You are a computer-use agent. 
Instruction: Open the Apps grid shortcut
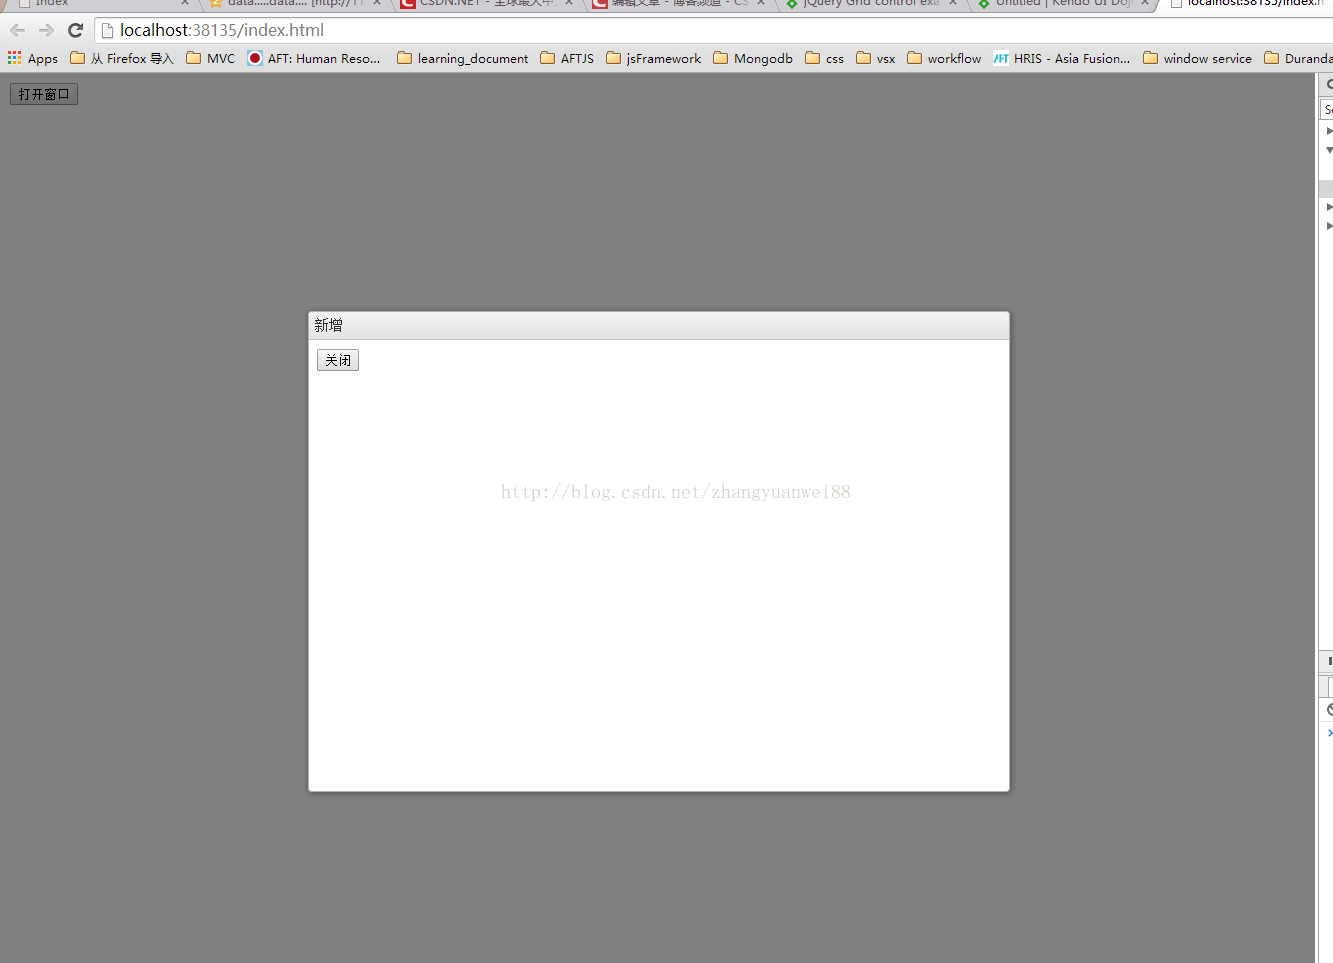(33, 58)
